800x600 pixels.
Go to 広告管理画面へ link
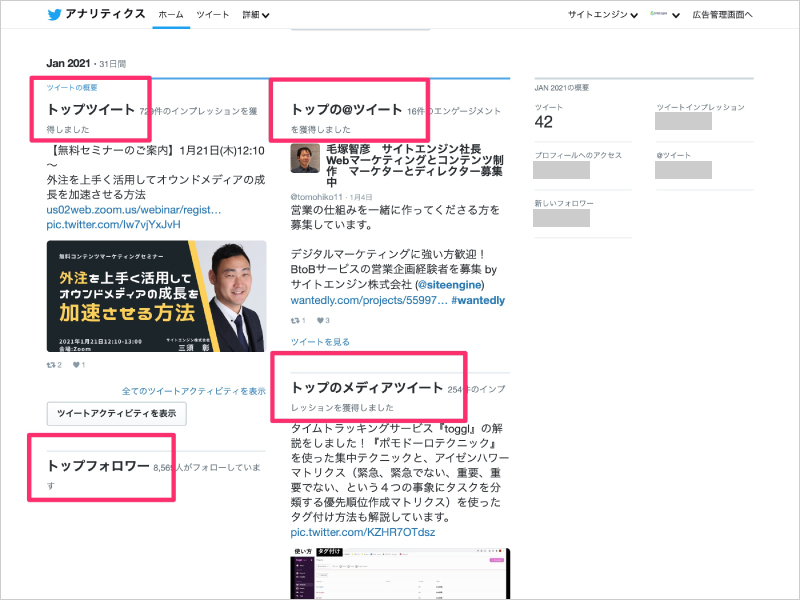click(x=722, y=15)
